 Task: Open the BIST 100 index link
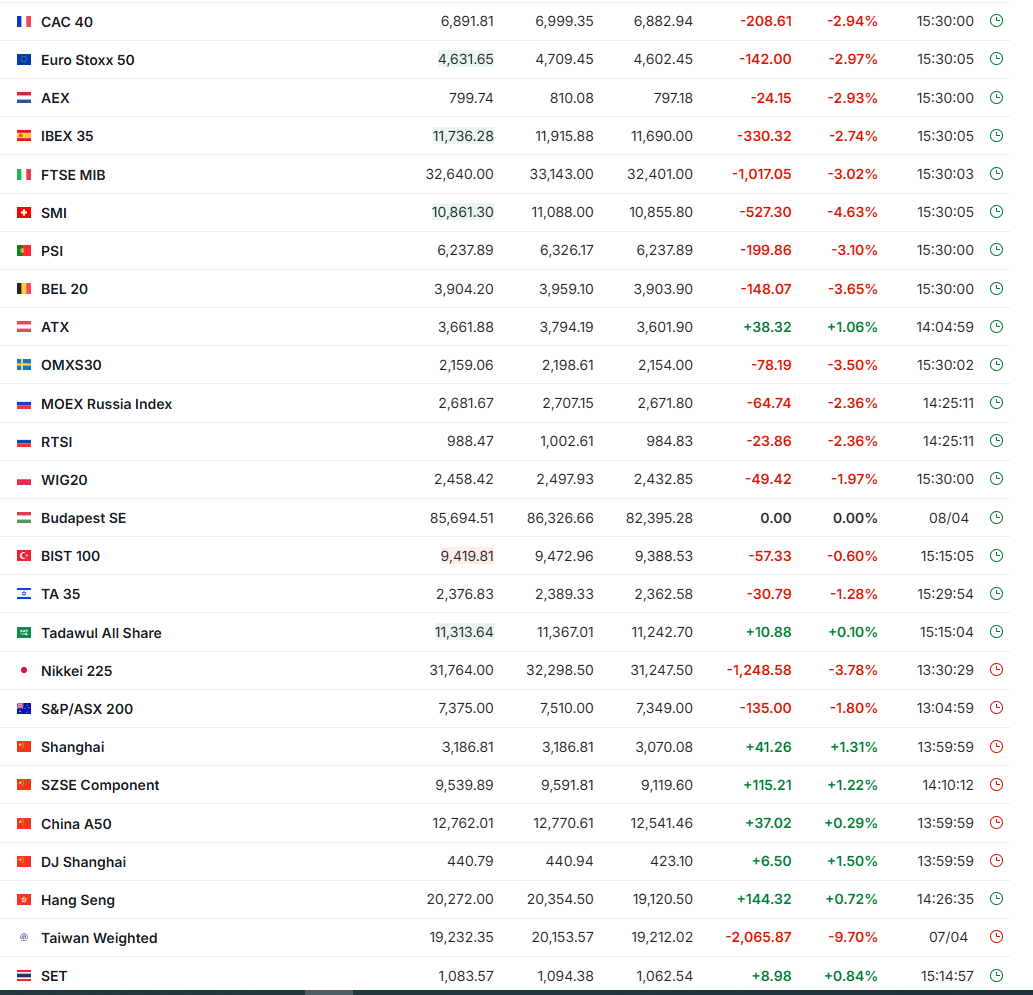tap(70, 556)
